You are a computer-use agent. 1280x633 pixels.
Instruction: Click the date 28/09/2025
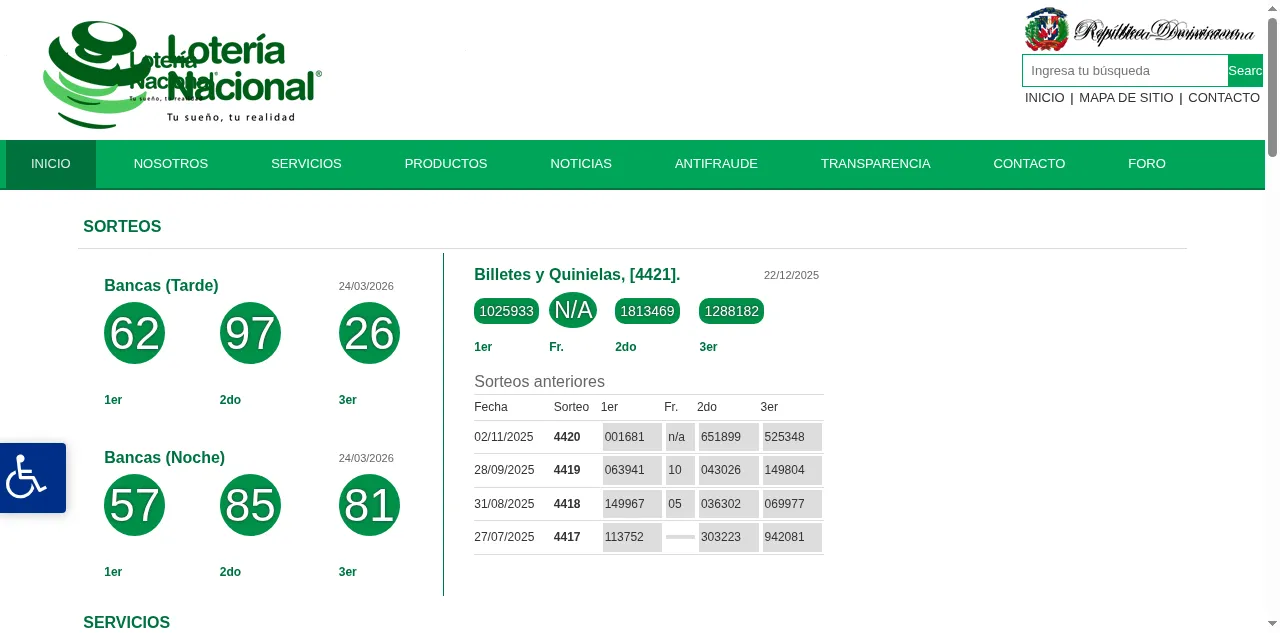[504, 470]
